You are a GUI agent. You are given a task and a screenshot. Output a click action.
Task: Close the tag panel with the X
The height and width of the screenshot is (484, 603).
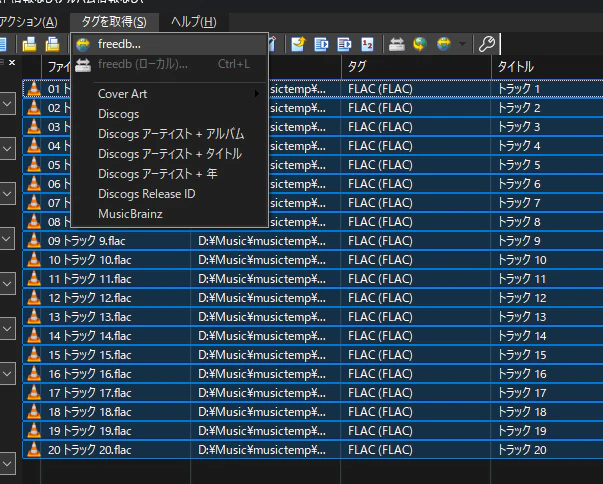pos(12,62)
